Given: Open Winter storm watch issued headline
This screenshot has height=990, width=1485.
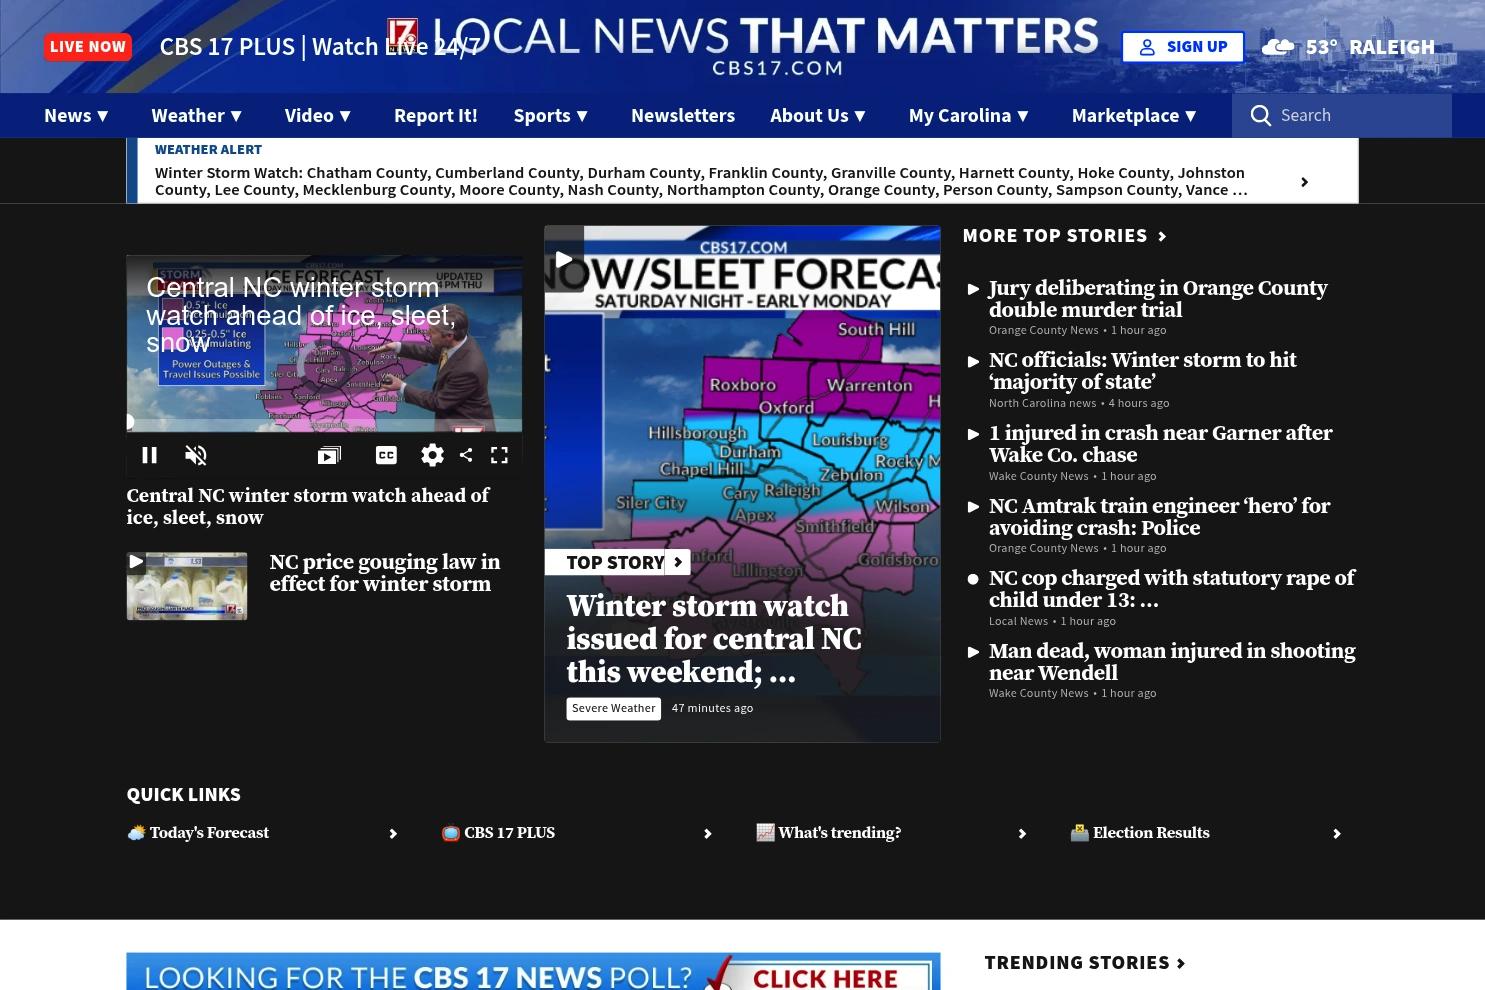Looking at the screenshot, I should pyautogui.click(x=713, y=640).
